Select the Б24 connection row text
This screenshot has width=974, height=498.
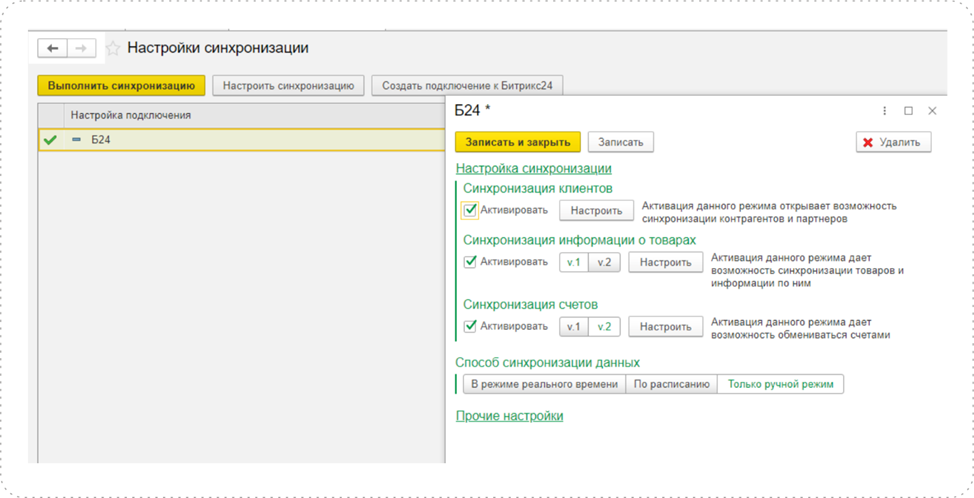[101, 140]
